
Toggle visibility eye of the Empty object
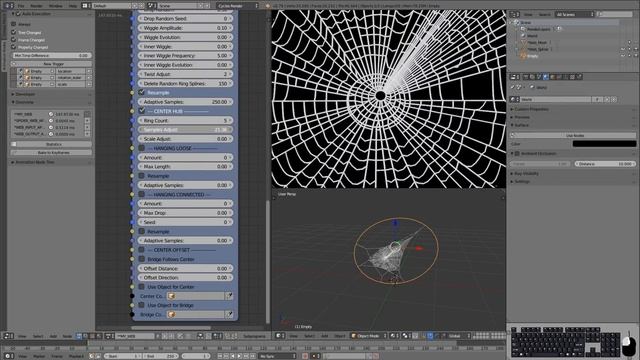tap(622, 56)
